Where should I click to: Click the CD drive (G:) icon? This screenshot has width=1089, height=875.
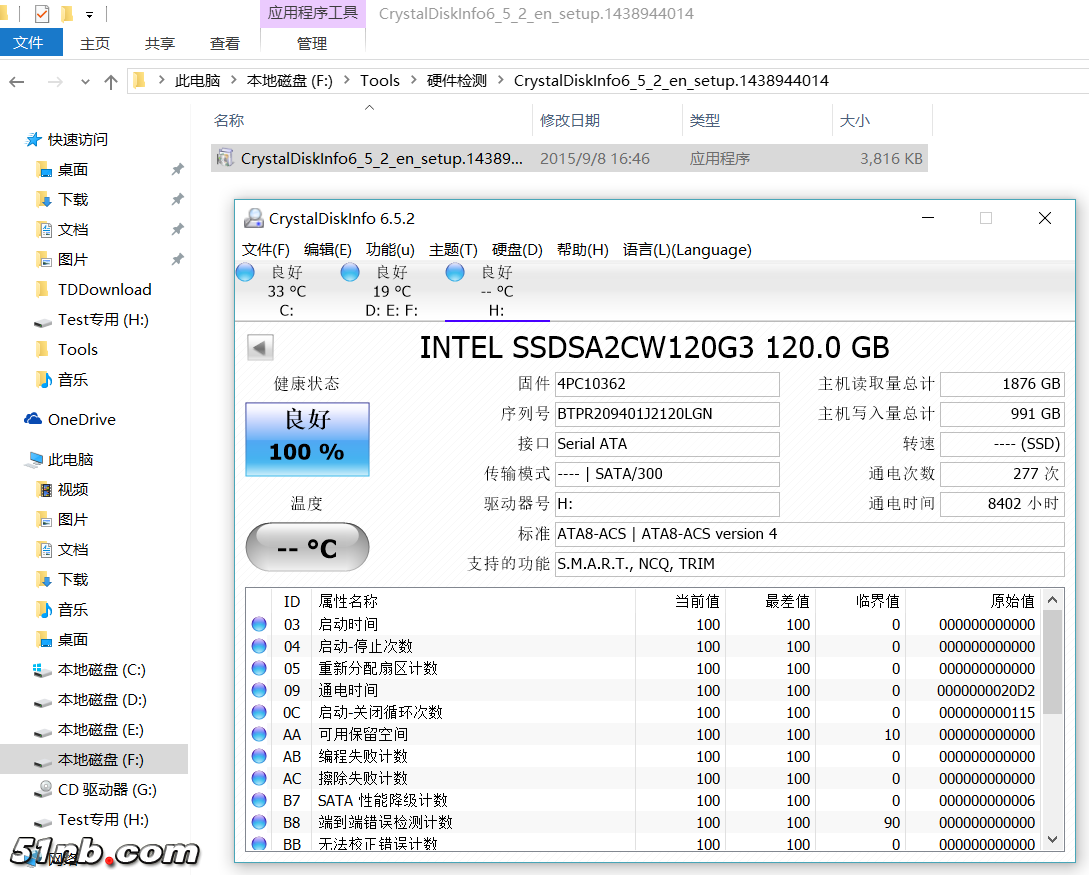tap(43, 789)
